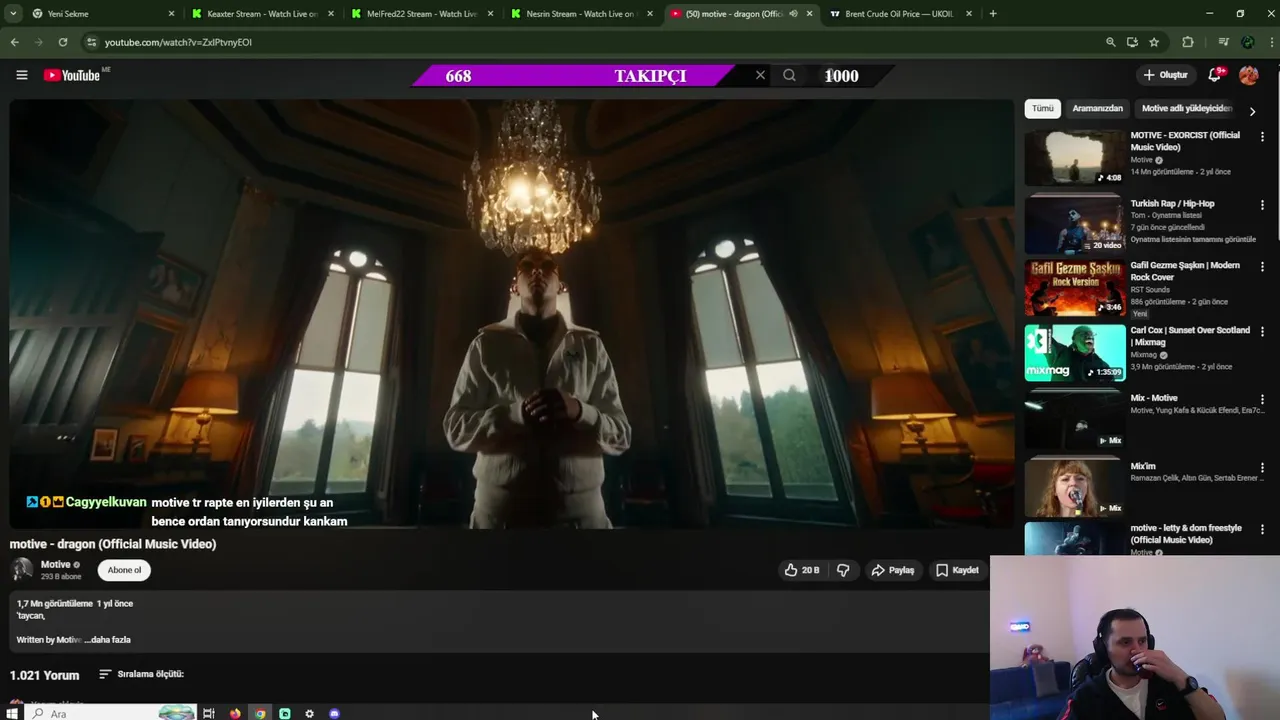
Task: Open options for Gafil Gezme Şaşkın video
Action: click(x=1262, y=267)
